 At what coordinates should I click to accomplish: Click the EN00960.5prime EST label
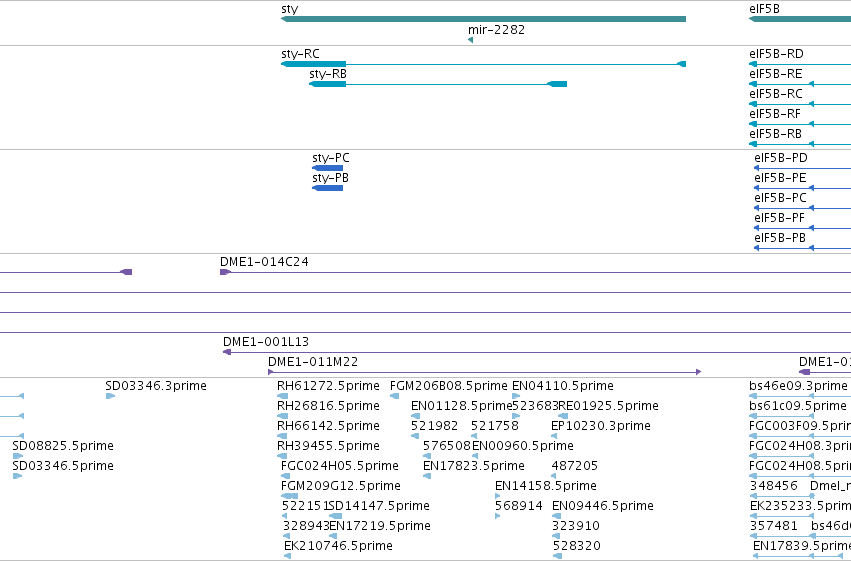pos(523,446)
